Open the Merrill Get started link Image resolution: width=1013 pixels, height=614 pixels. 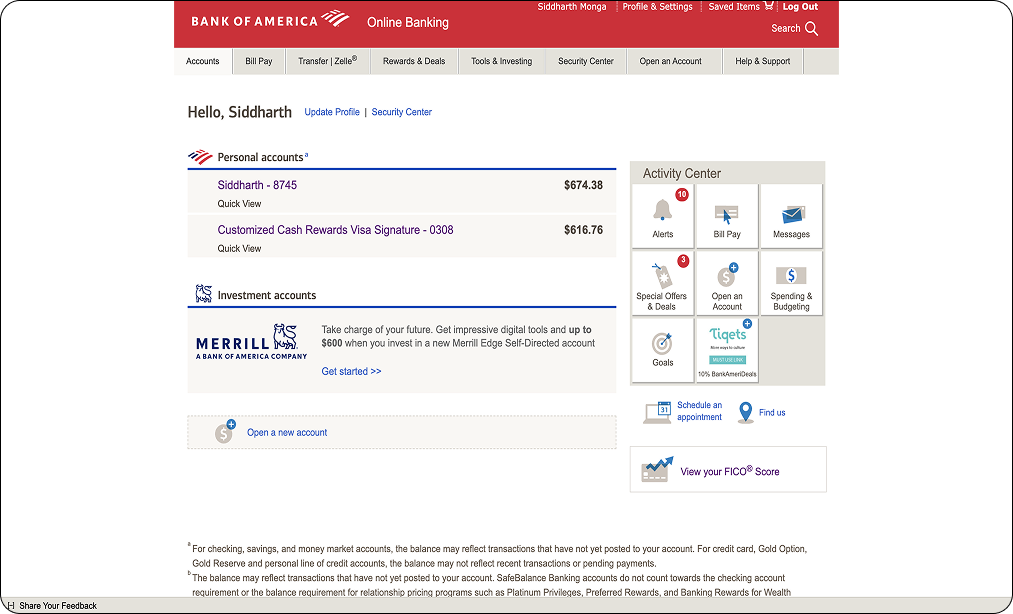351,371
